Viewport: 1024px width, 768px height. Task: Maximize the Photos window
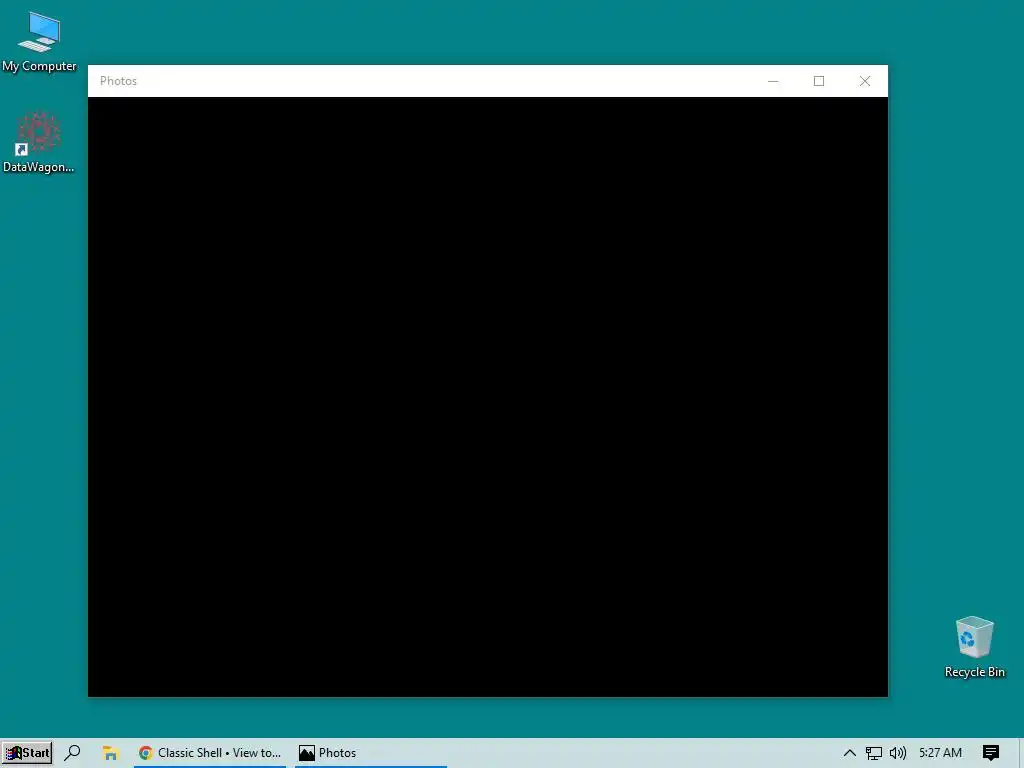click(819, 81)
